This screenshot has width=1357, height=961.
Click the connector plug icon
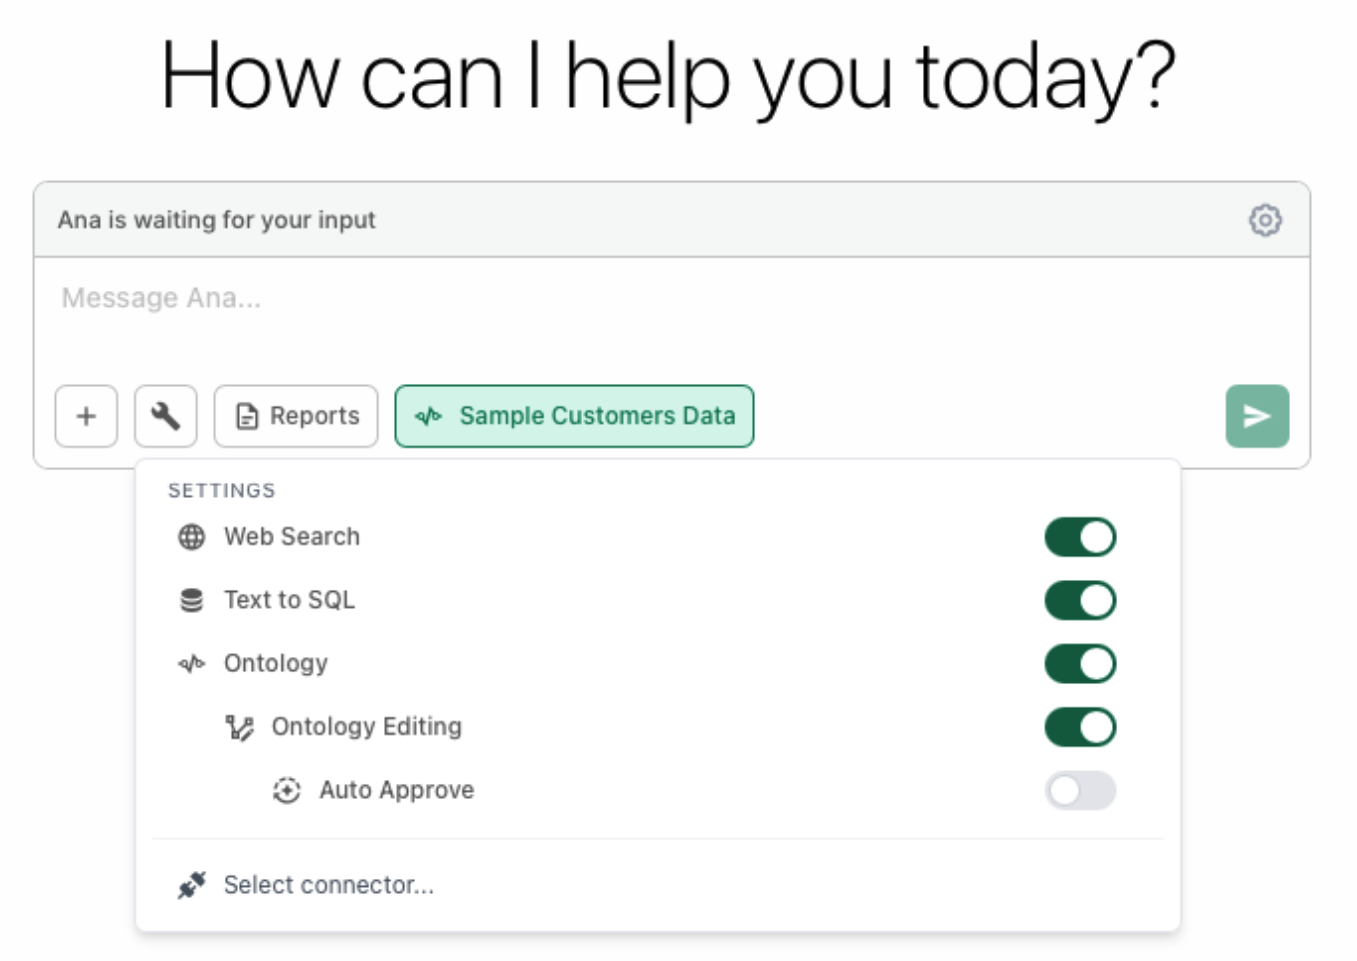point(191,884)
